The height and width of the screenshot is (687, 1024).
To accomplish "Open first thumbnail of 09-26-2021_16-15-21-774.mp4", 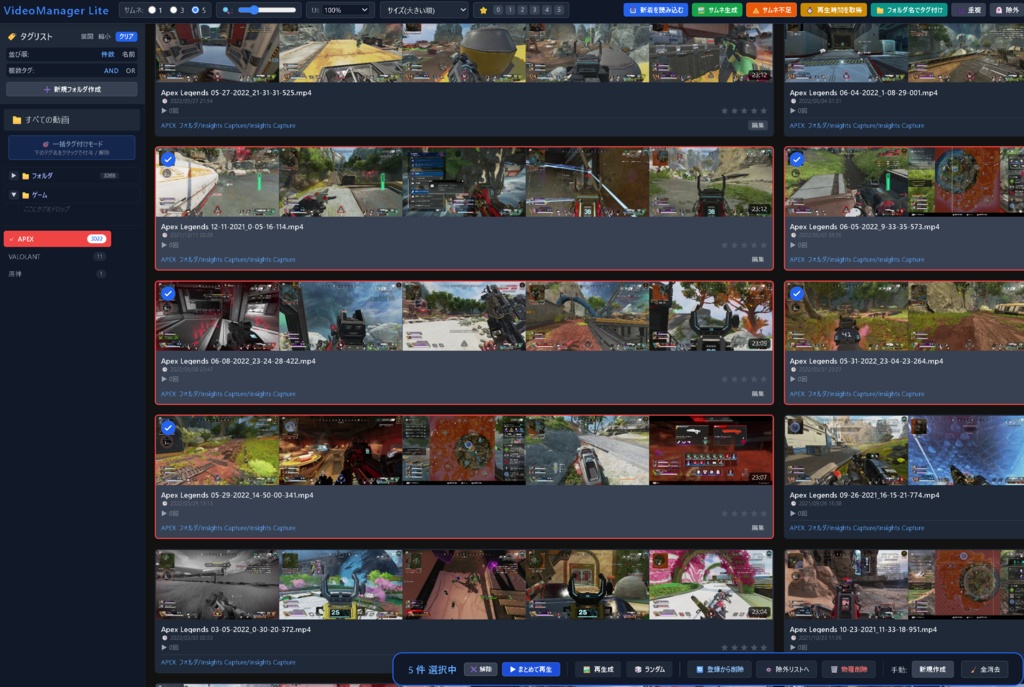I will [846, 451].
